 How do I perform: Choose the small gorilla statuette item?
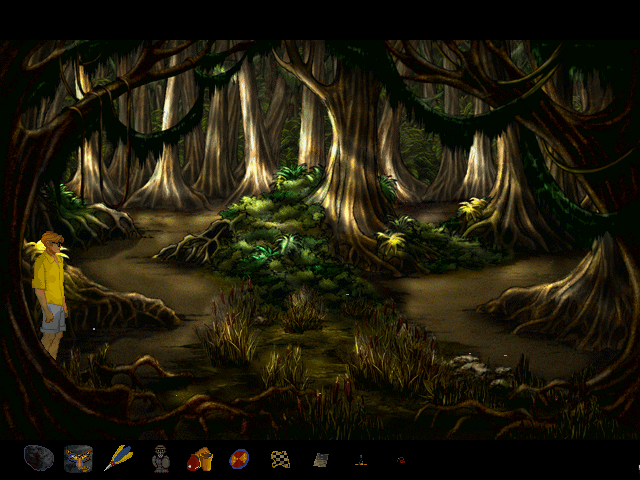tap(161, 459)
